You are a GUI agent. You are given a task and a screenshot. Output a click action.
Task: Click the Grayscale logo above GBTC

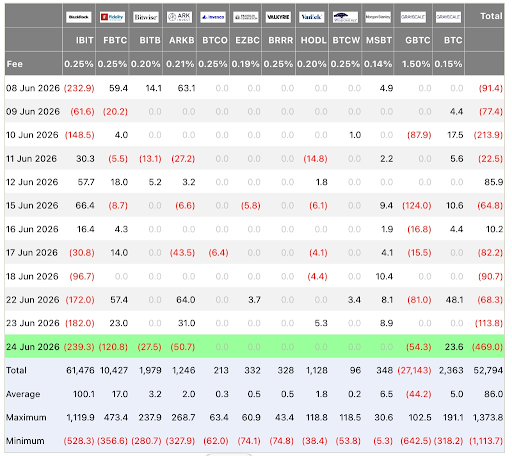click(413, 17)
